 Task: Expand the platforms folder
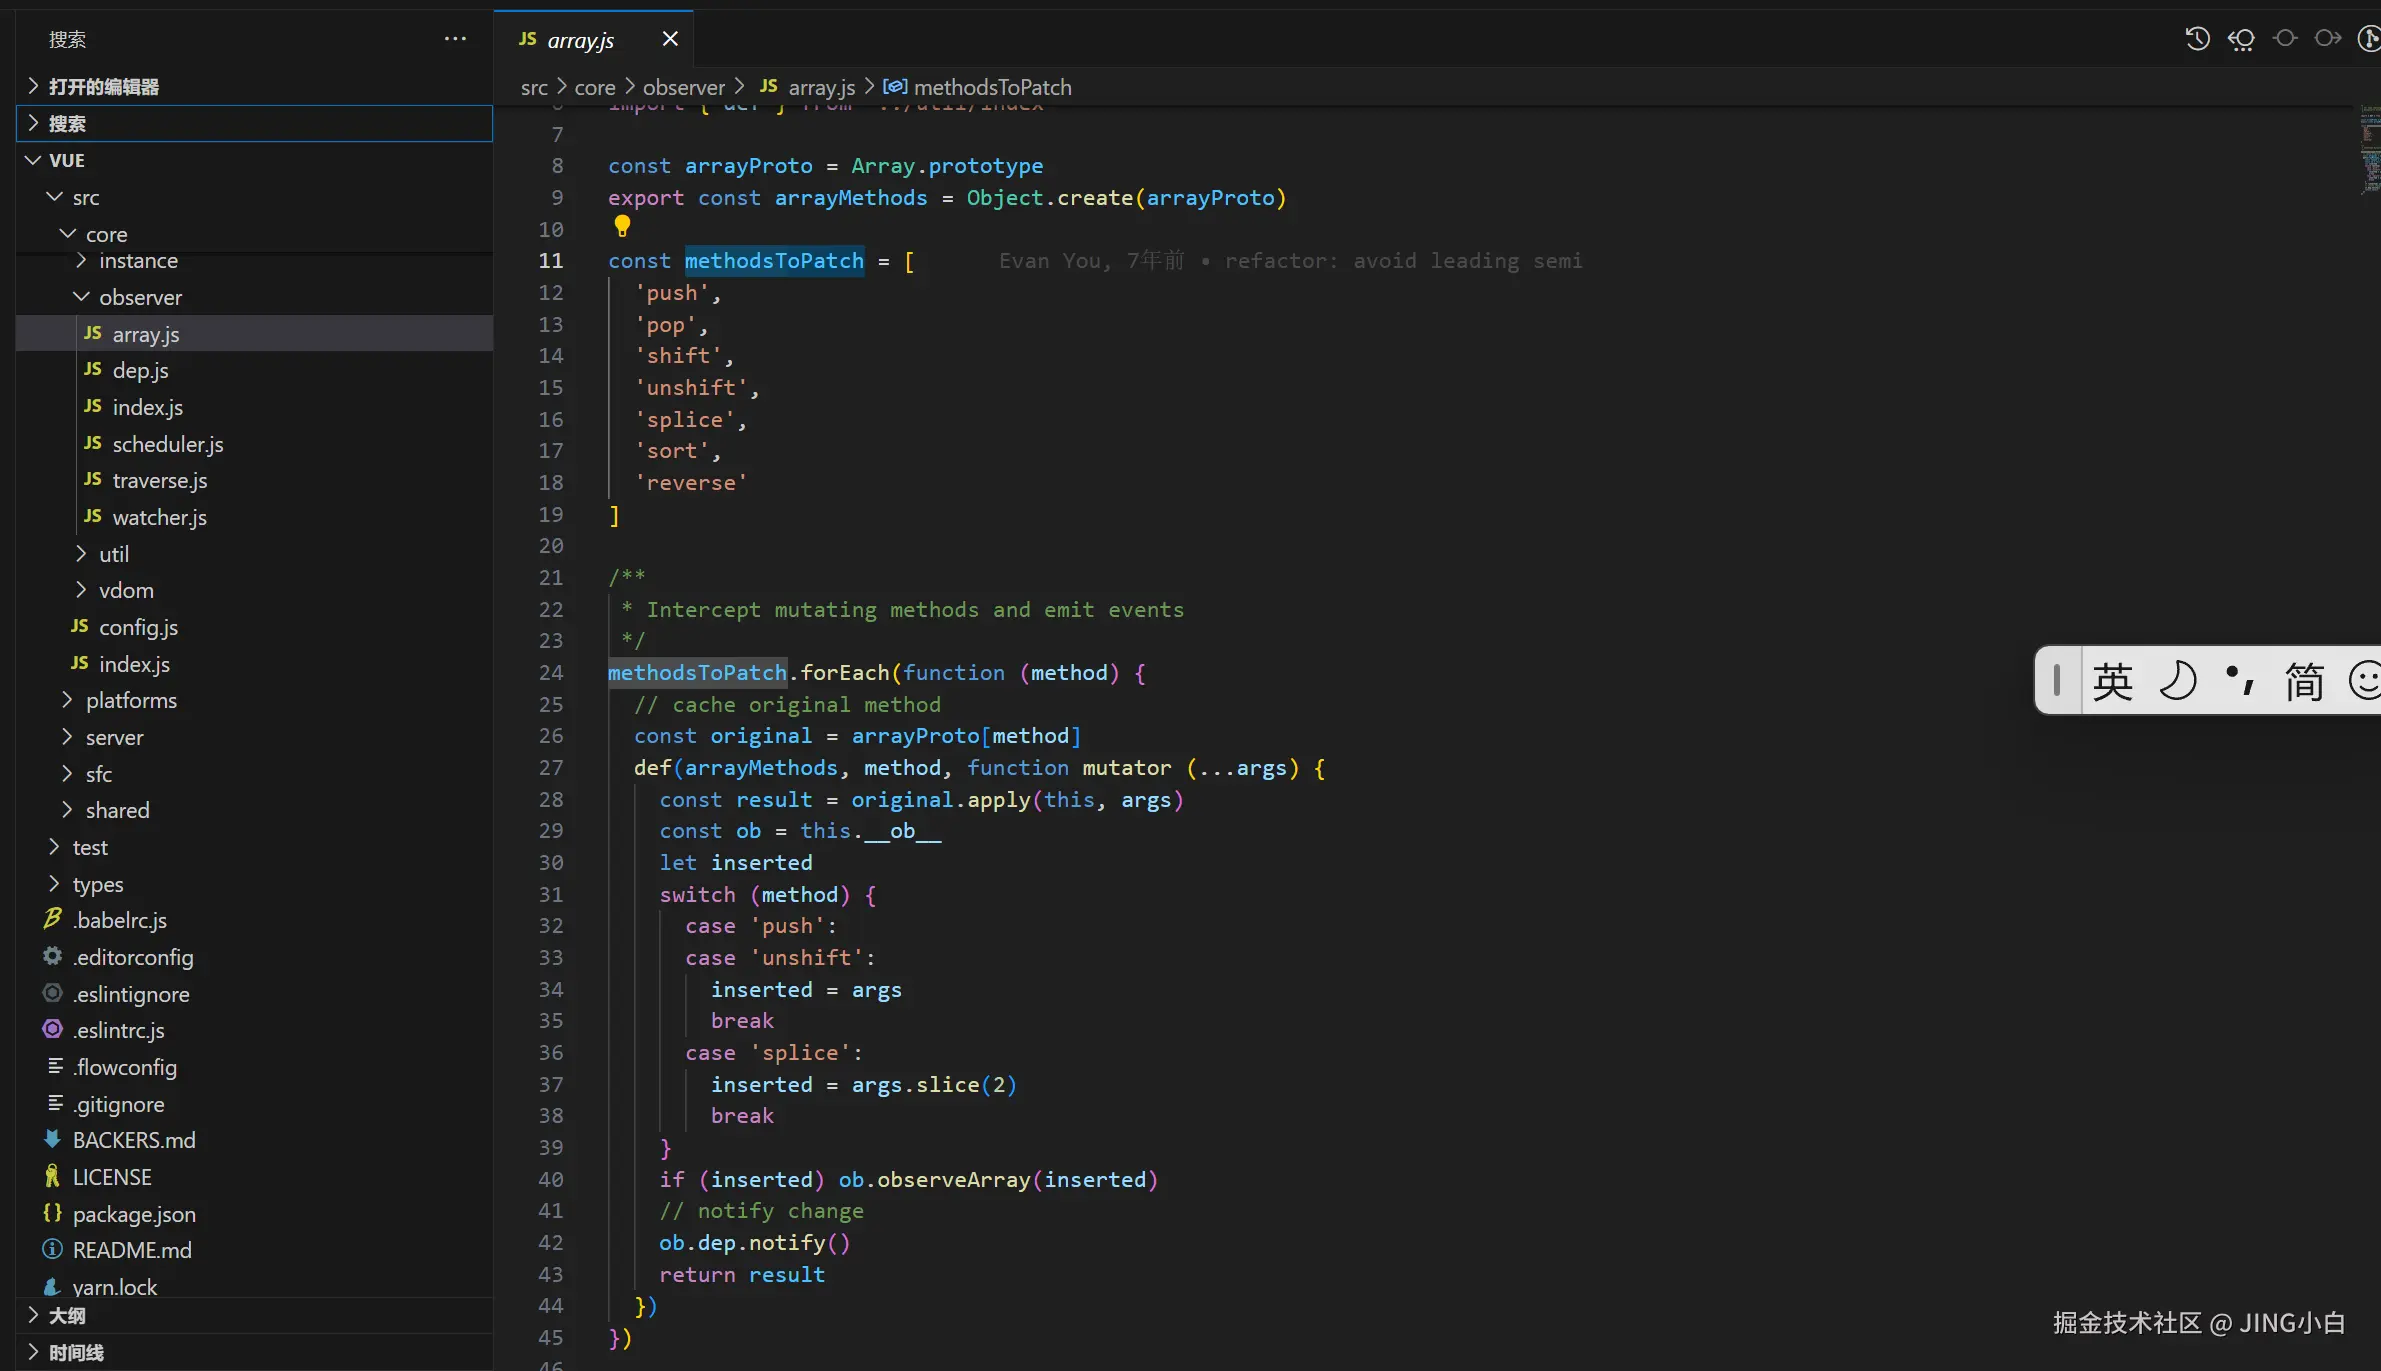point(131,700)
